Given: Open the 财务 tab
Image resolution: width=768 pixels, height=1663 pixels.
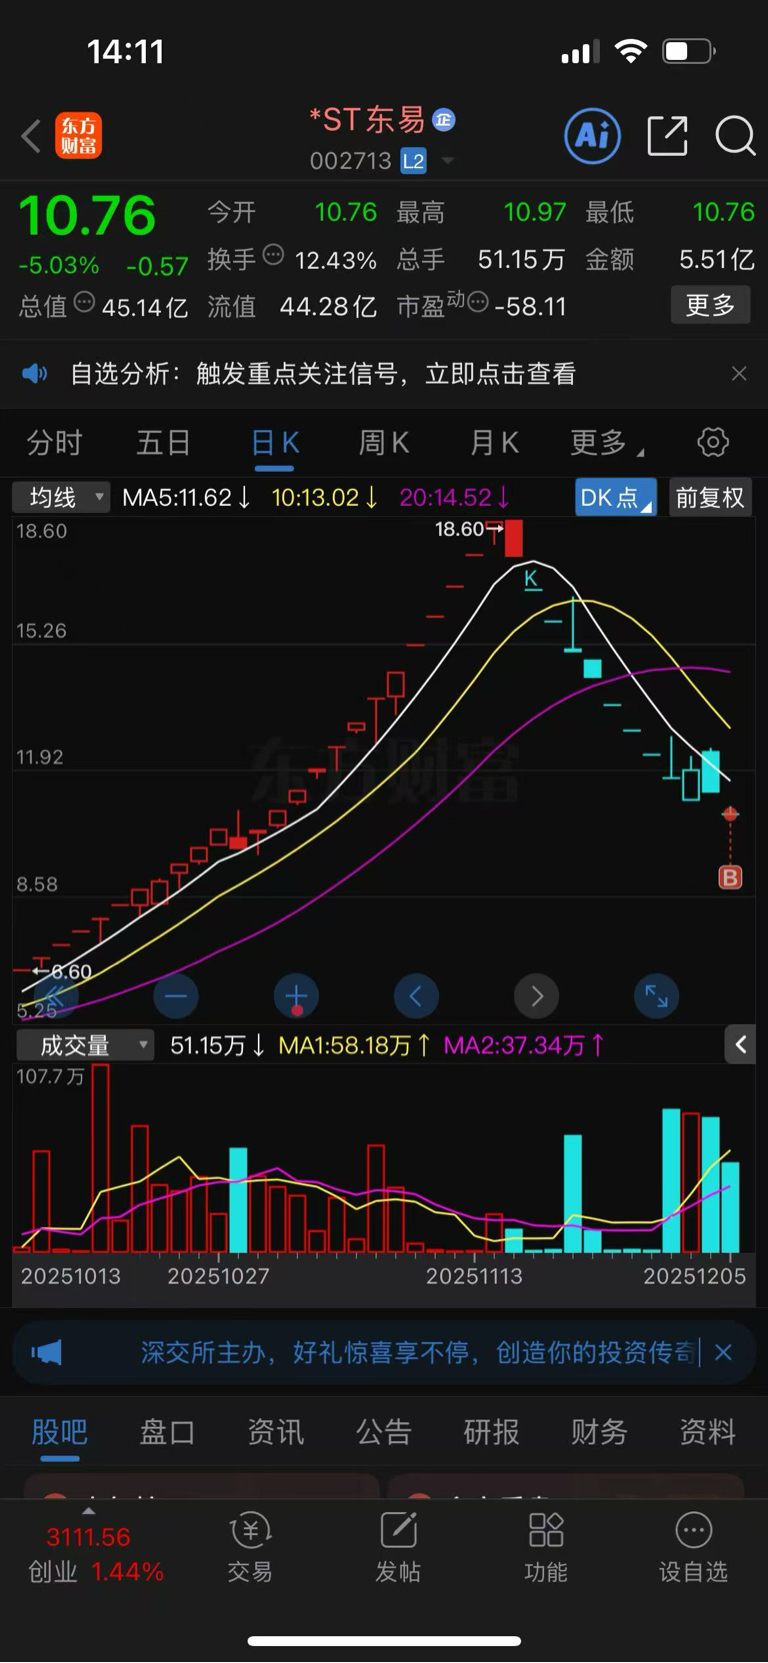Looking at the screenshot, I should click(600, 1432).
